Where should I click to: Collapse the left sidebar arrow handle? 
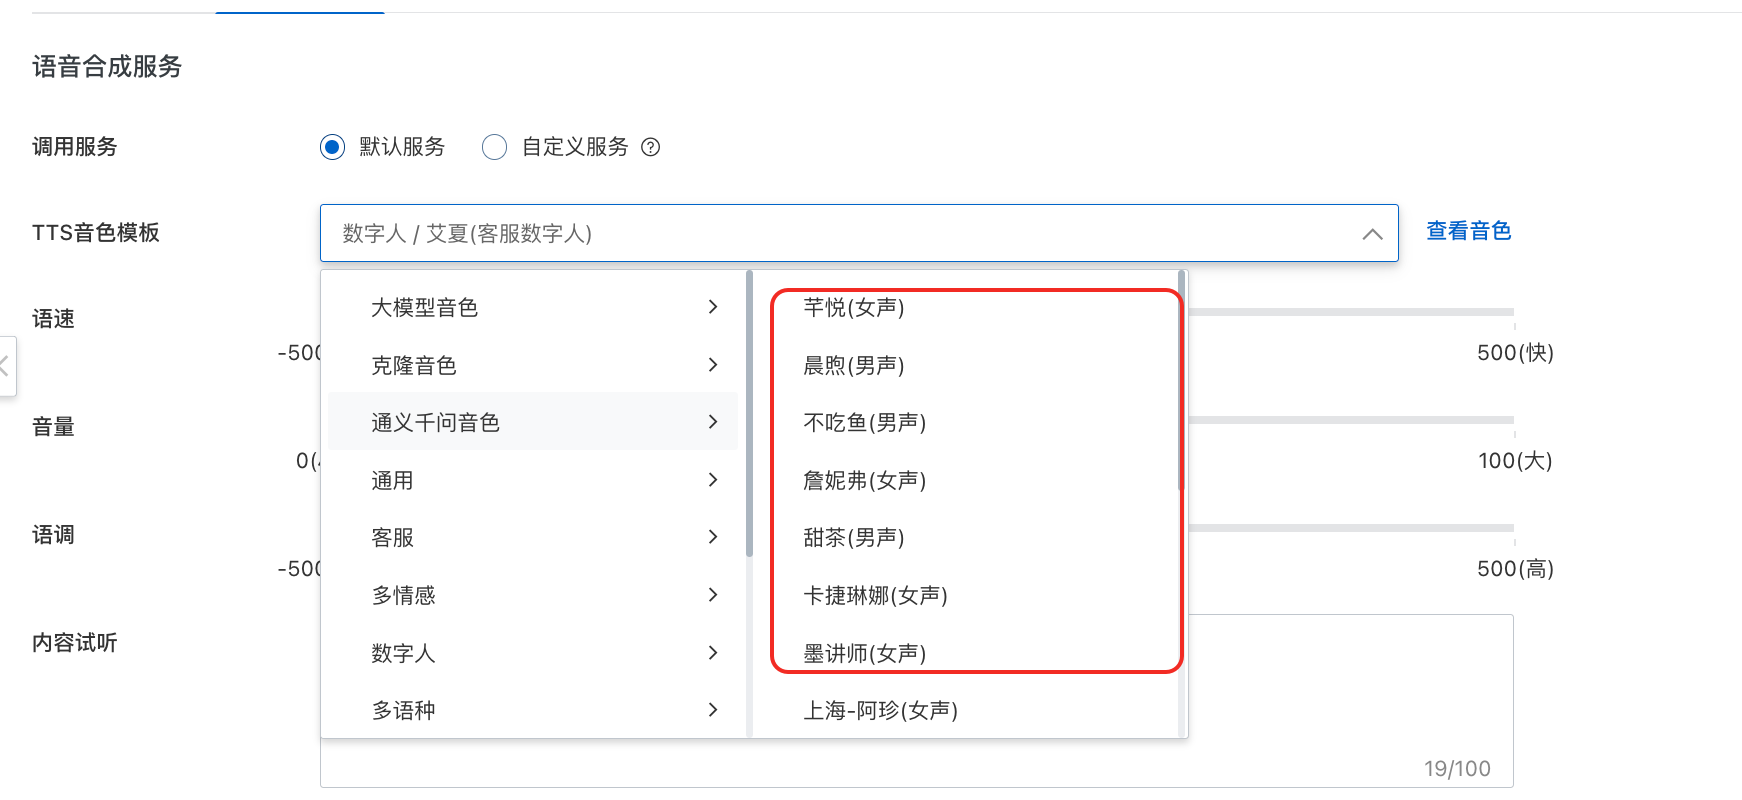(x=5, y=366)
